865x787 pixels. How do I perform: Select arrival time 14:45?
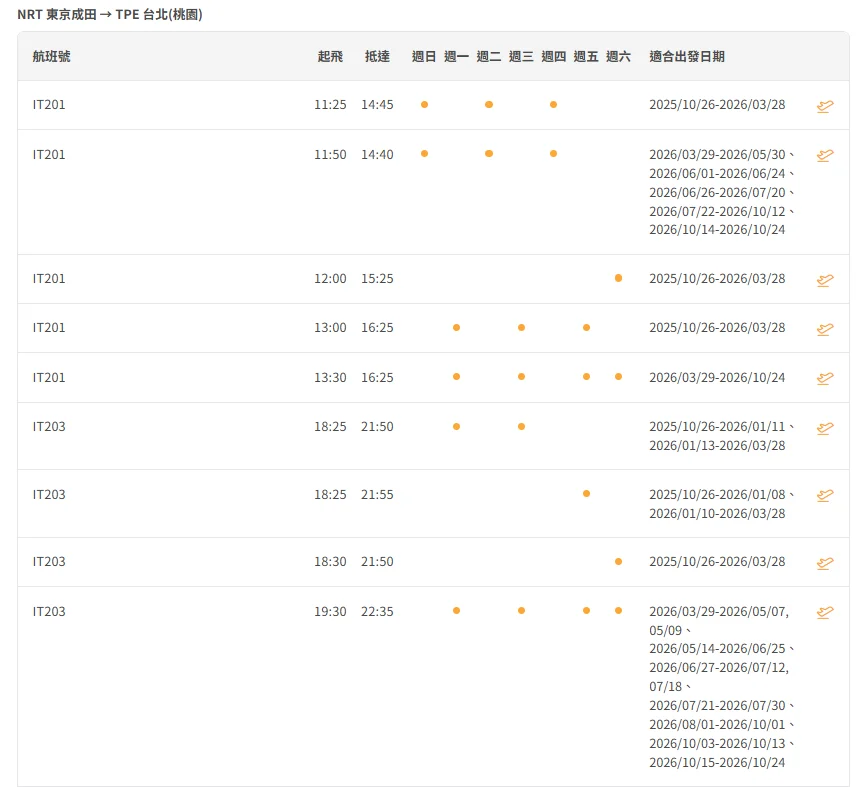[x=377, y=105]
